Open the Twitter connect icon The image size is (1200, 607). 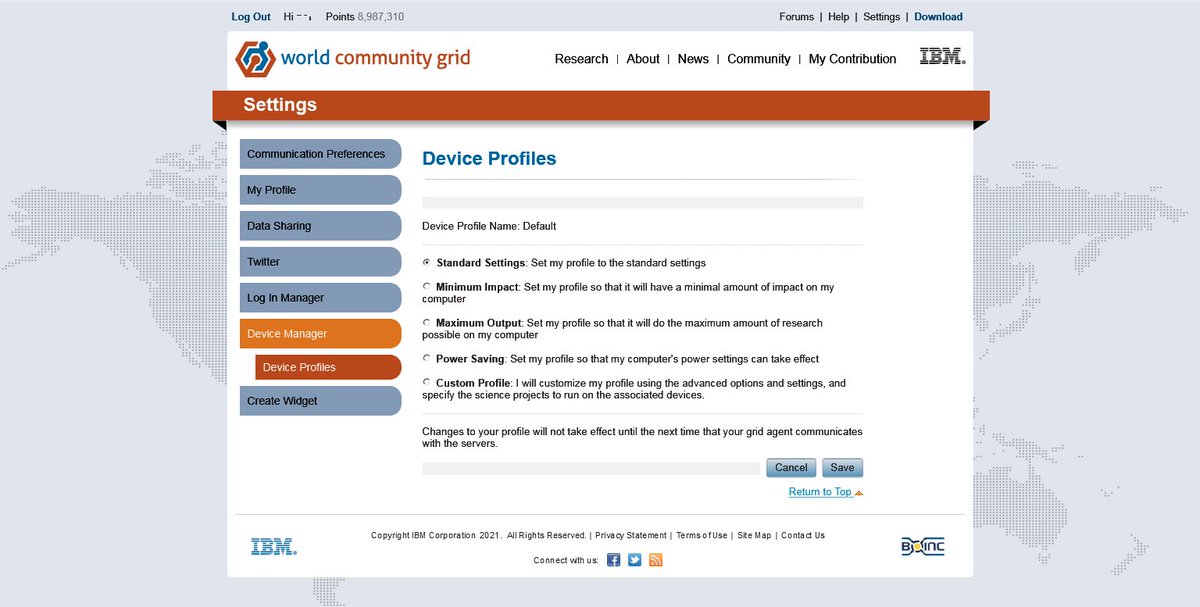(635, 560)
